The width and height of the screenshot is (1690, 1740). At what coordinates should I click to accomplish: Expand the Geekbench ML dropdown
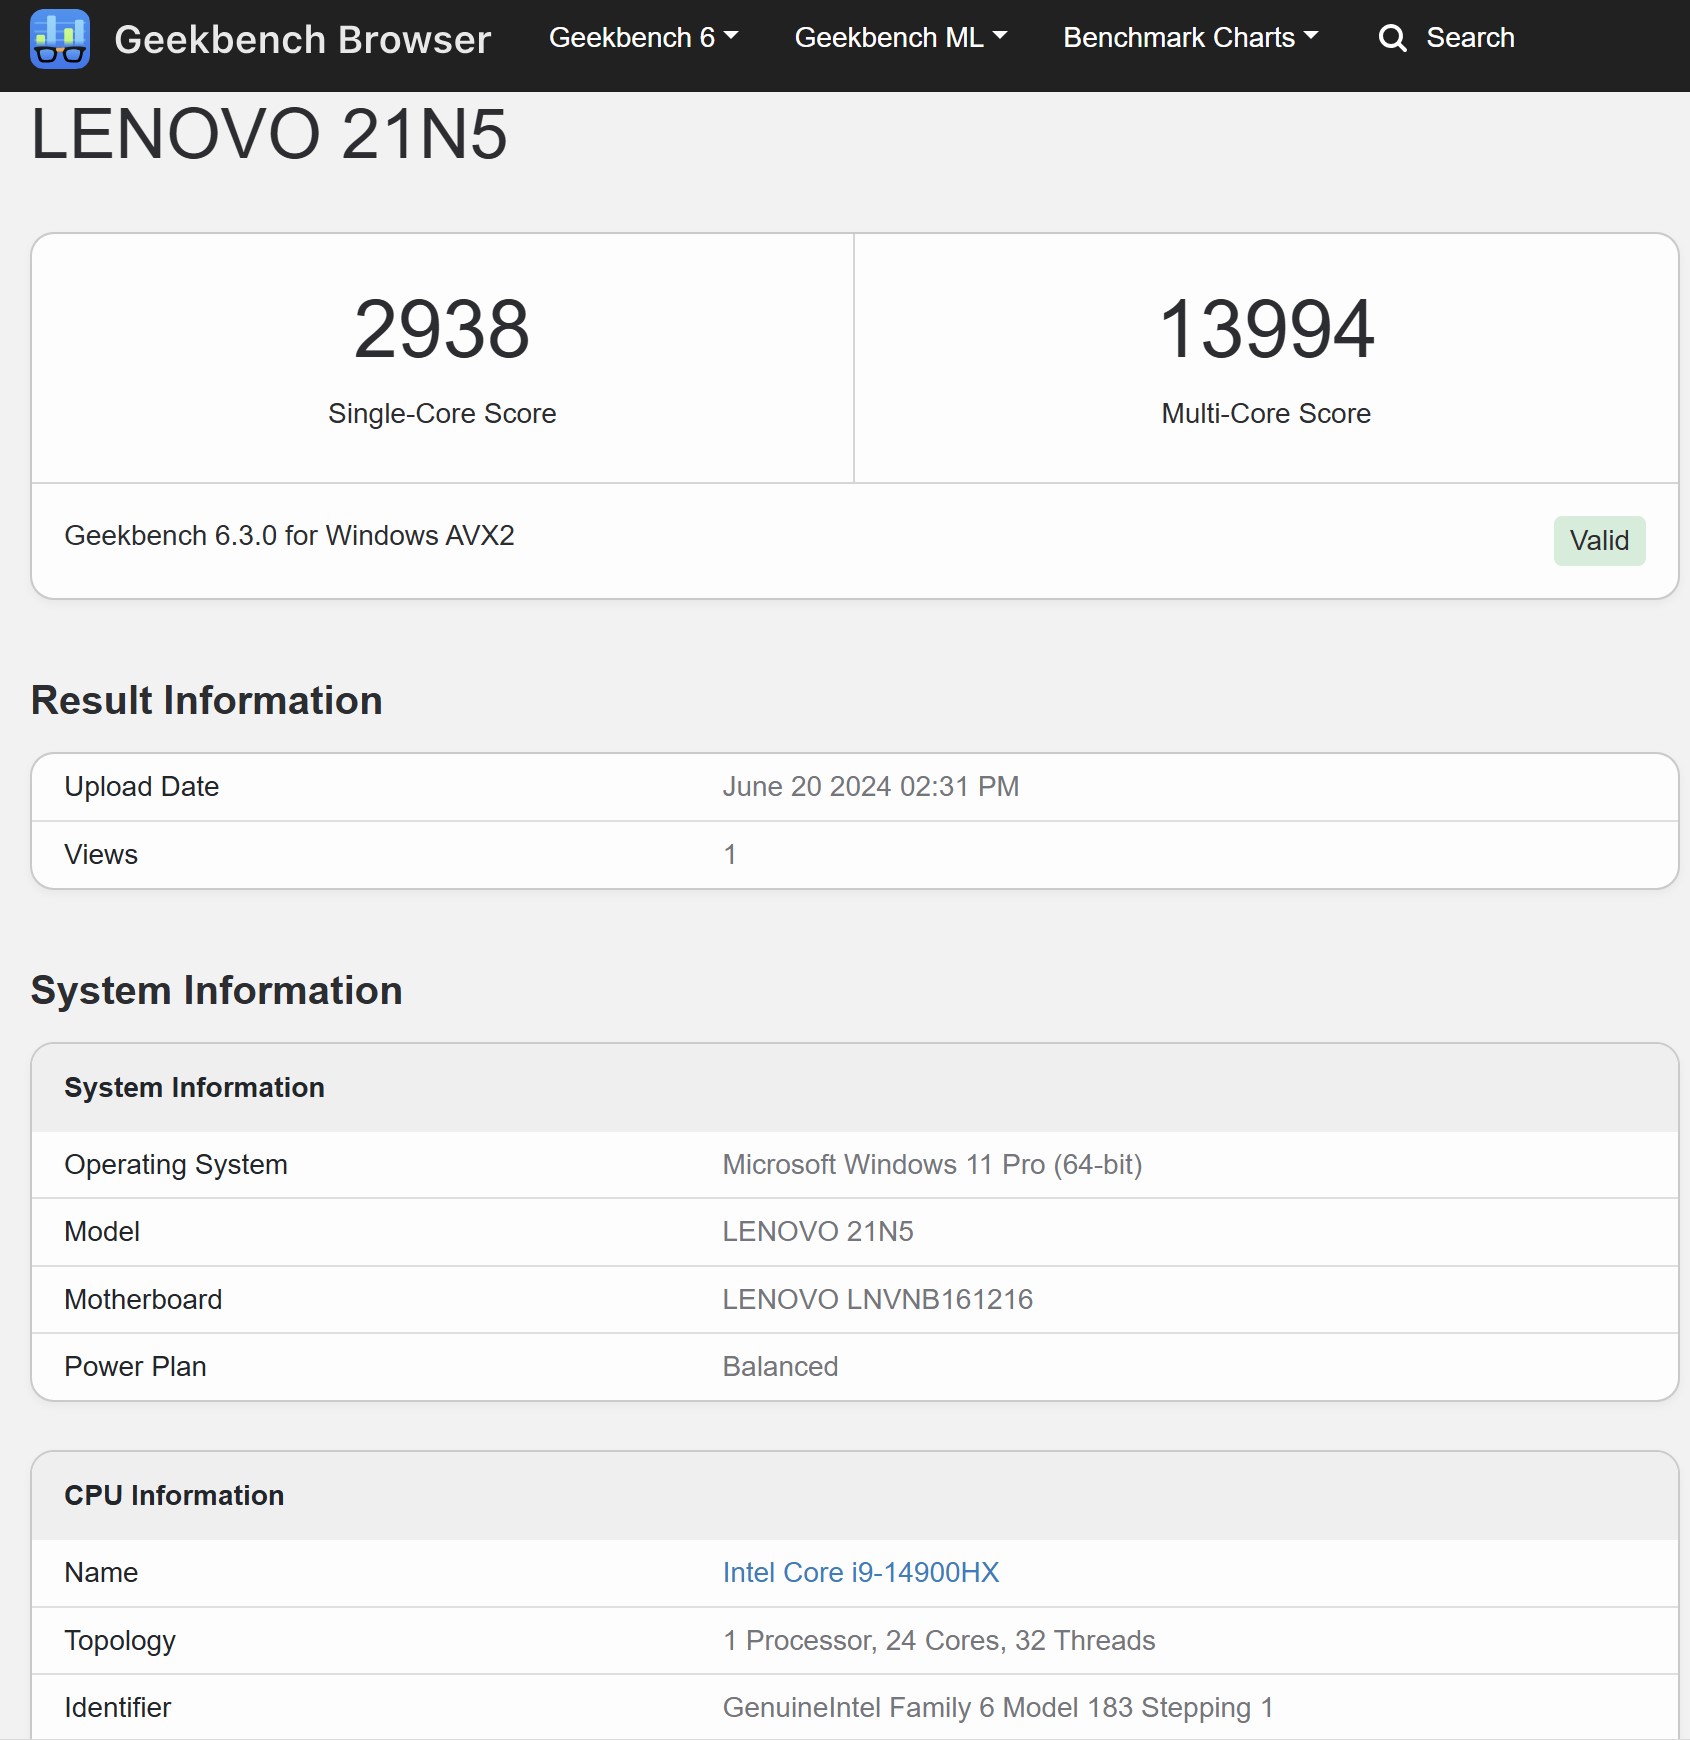click(x=900, y=38)
